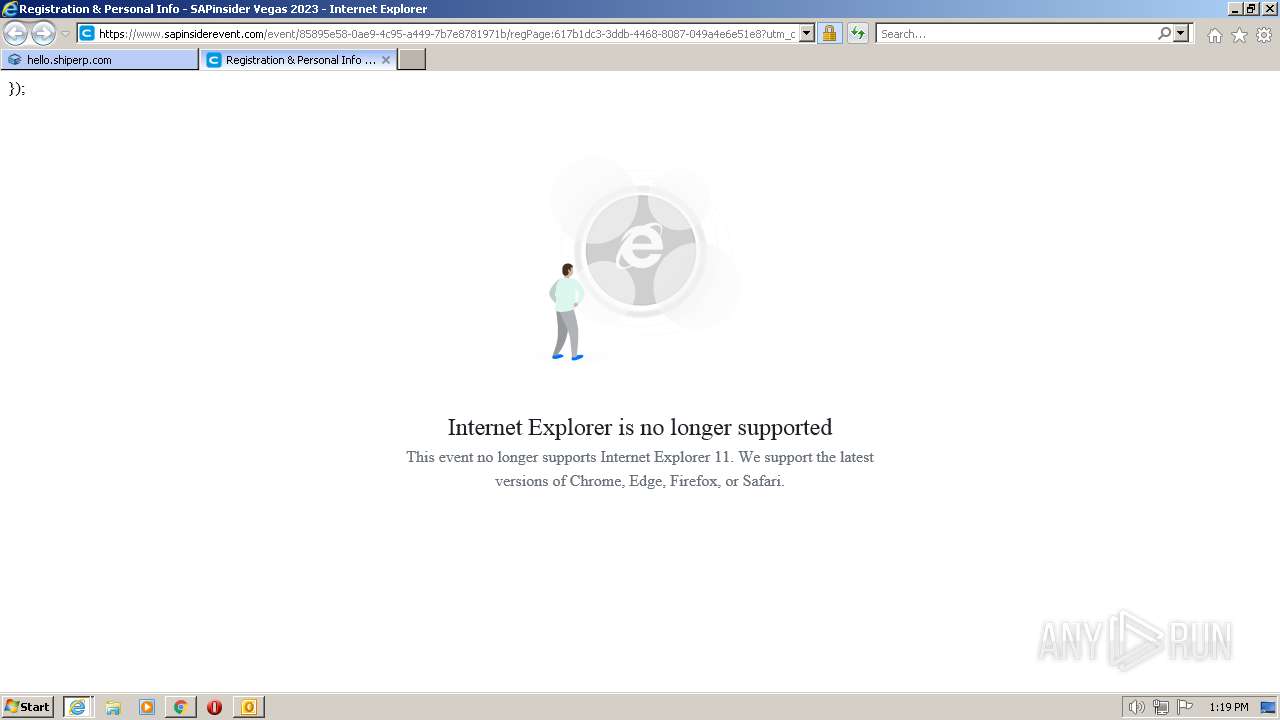Click the IE window title bar icon
This screenshot has height=720, width=1280.
10,9
